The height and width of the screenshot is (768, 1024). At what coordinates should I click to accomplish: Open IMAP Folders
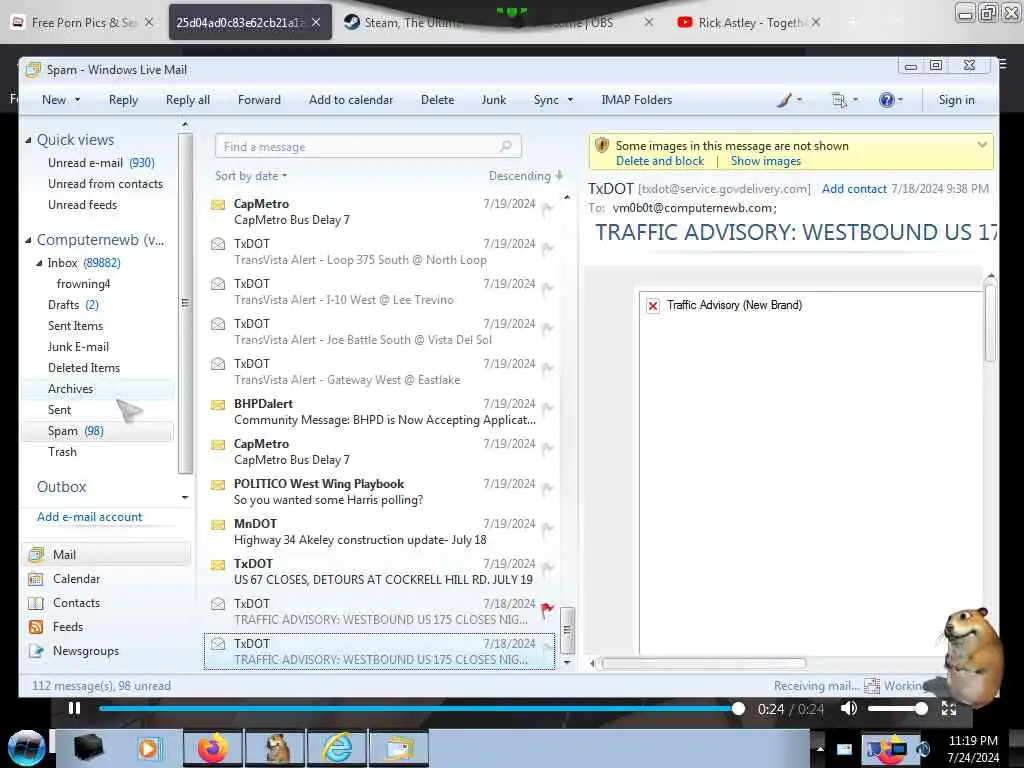click(636, 100)
